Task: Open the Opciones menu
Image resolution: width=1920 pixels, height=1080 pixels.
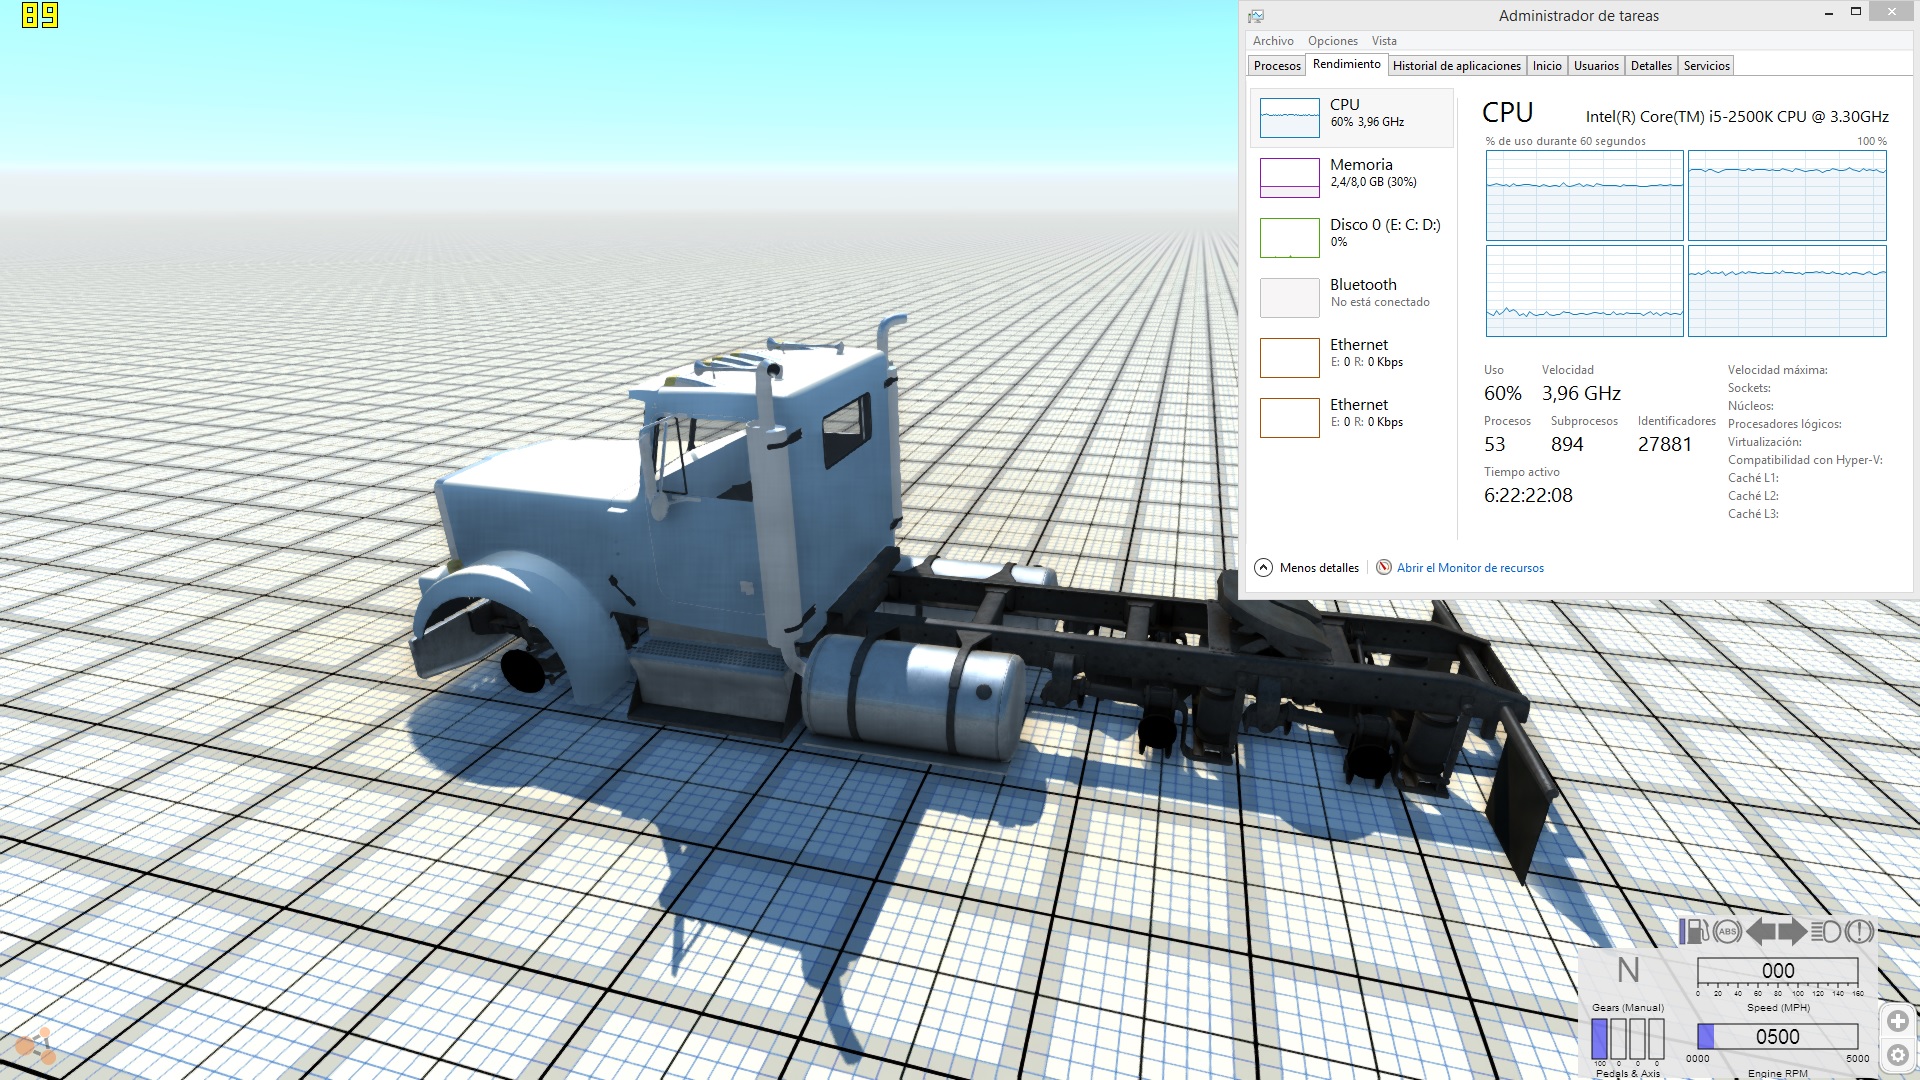Action: (x=1332, y=41)
